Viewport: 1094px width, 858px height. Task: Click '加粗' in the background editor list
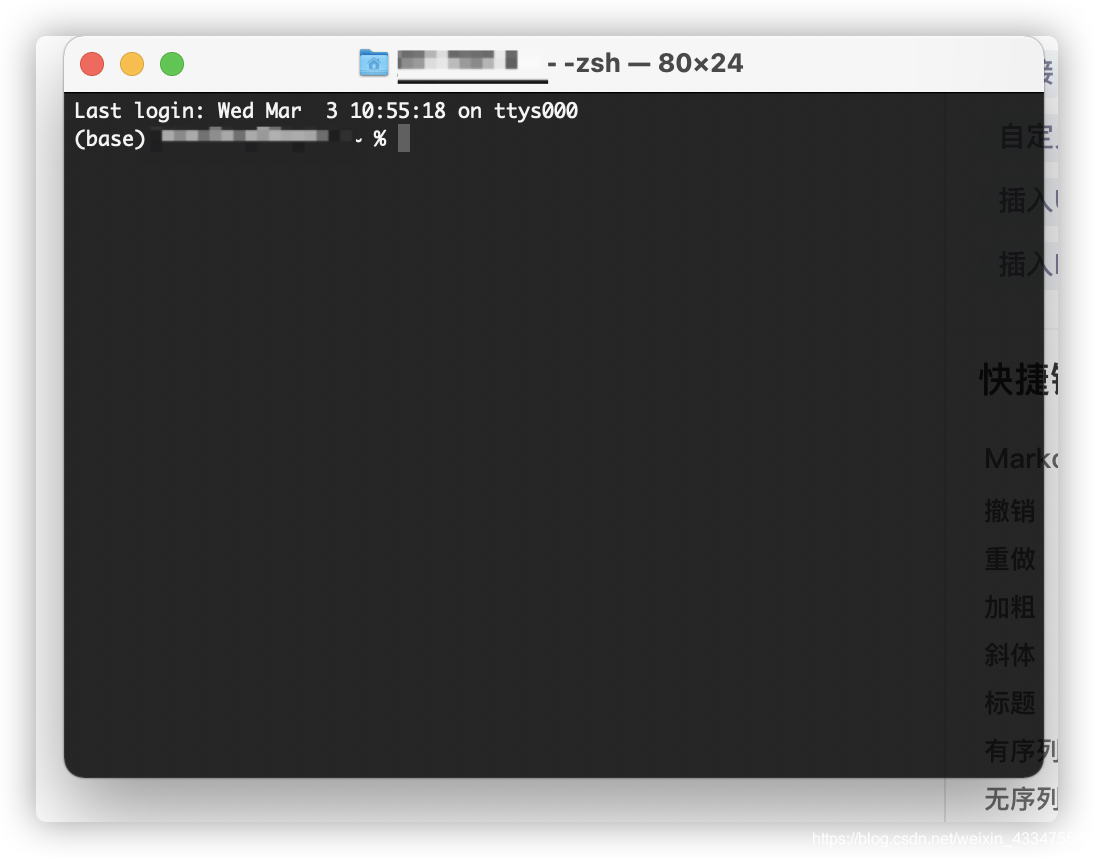point(1010,607)
